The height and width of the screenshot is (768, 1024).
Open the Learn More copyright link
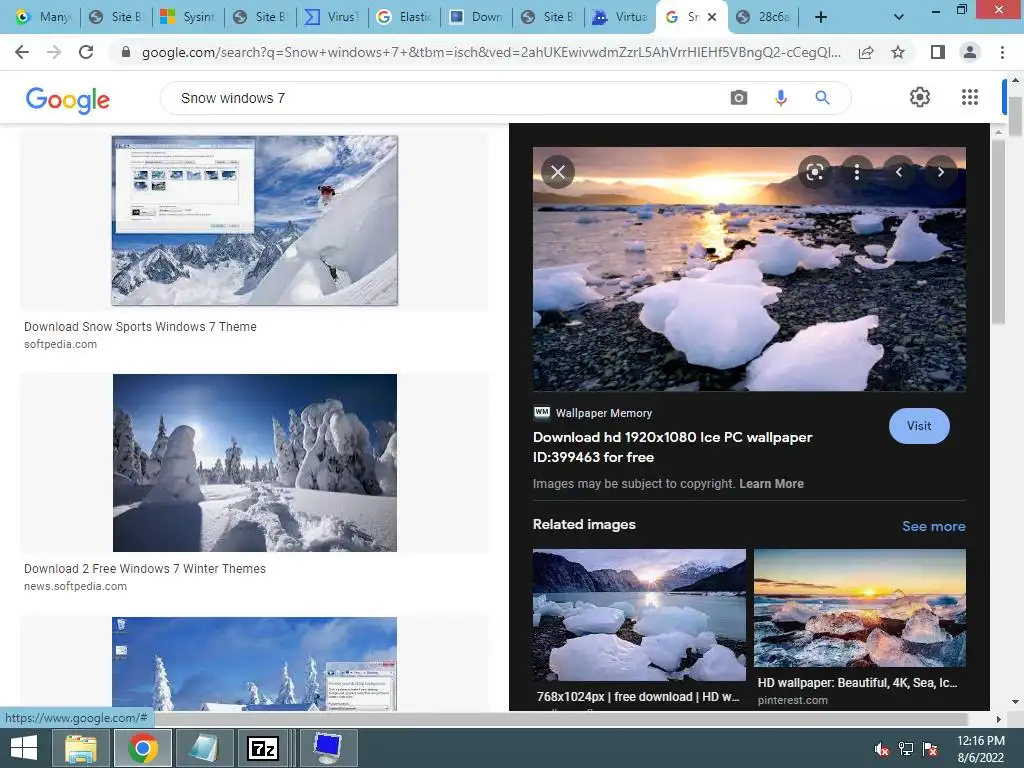tap(771, 484)
